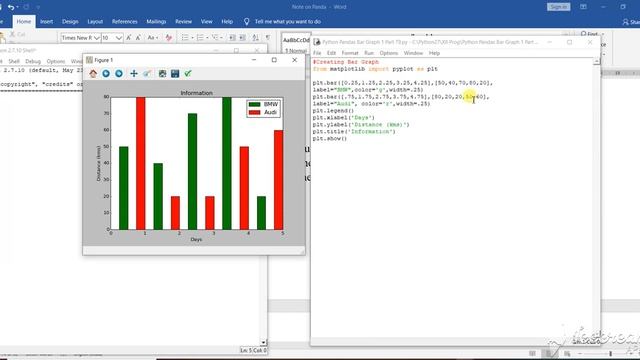Apply bullet list formatting
Image resolution: width=640 pixels, height=360 pixels.
pos(185,38)
